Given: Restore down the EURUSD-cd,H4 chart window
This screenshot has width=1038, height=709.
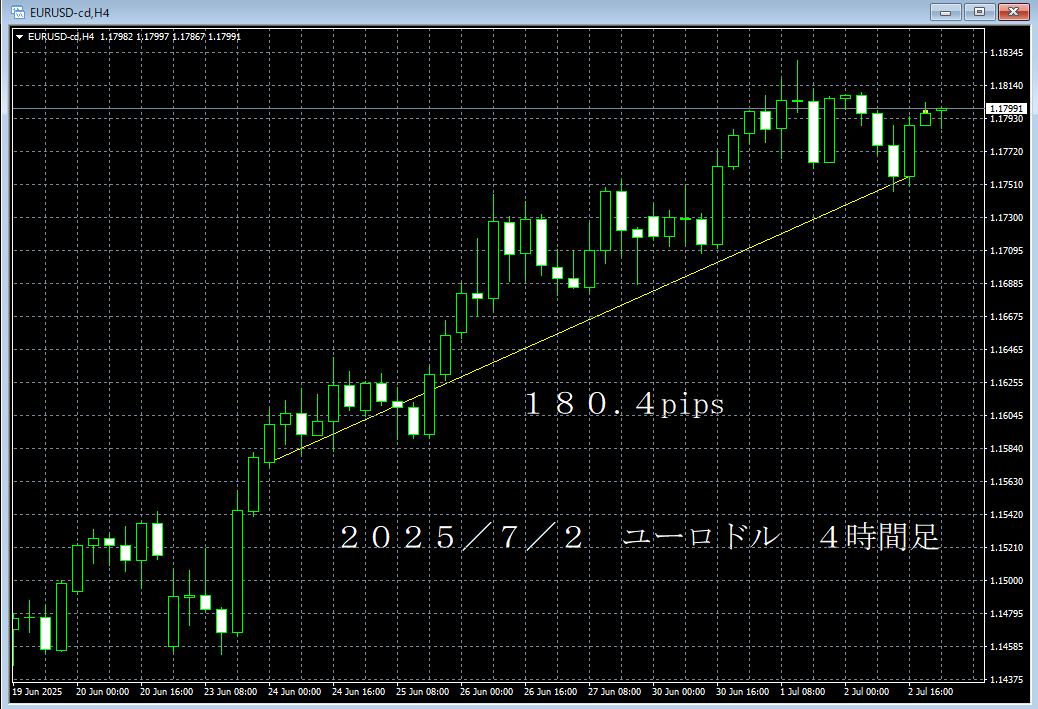Looking at the screenshot, I should (979, 11).
